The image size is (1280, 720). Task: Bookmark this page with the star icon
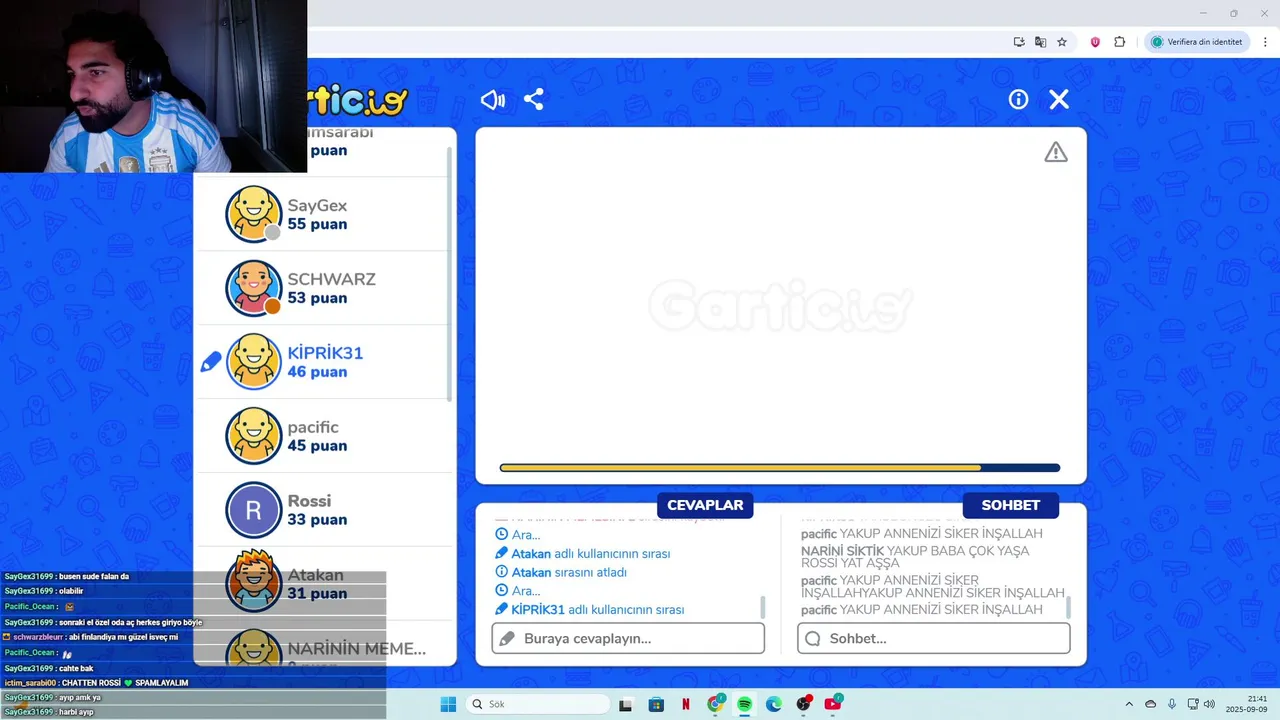1062,42
